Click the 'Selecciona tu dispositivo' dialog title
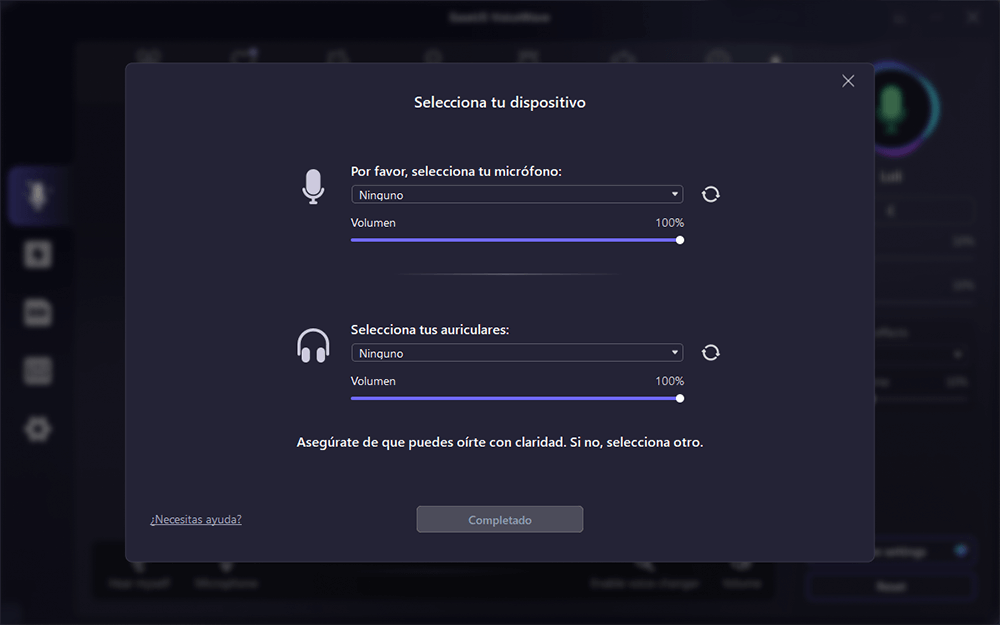This screenshot has width=1000, height=625. tap(500, 103)
